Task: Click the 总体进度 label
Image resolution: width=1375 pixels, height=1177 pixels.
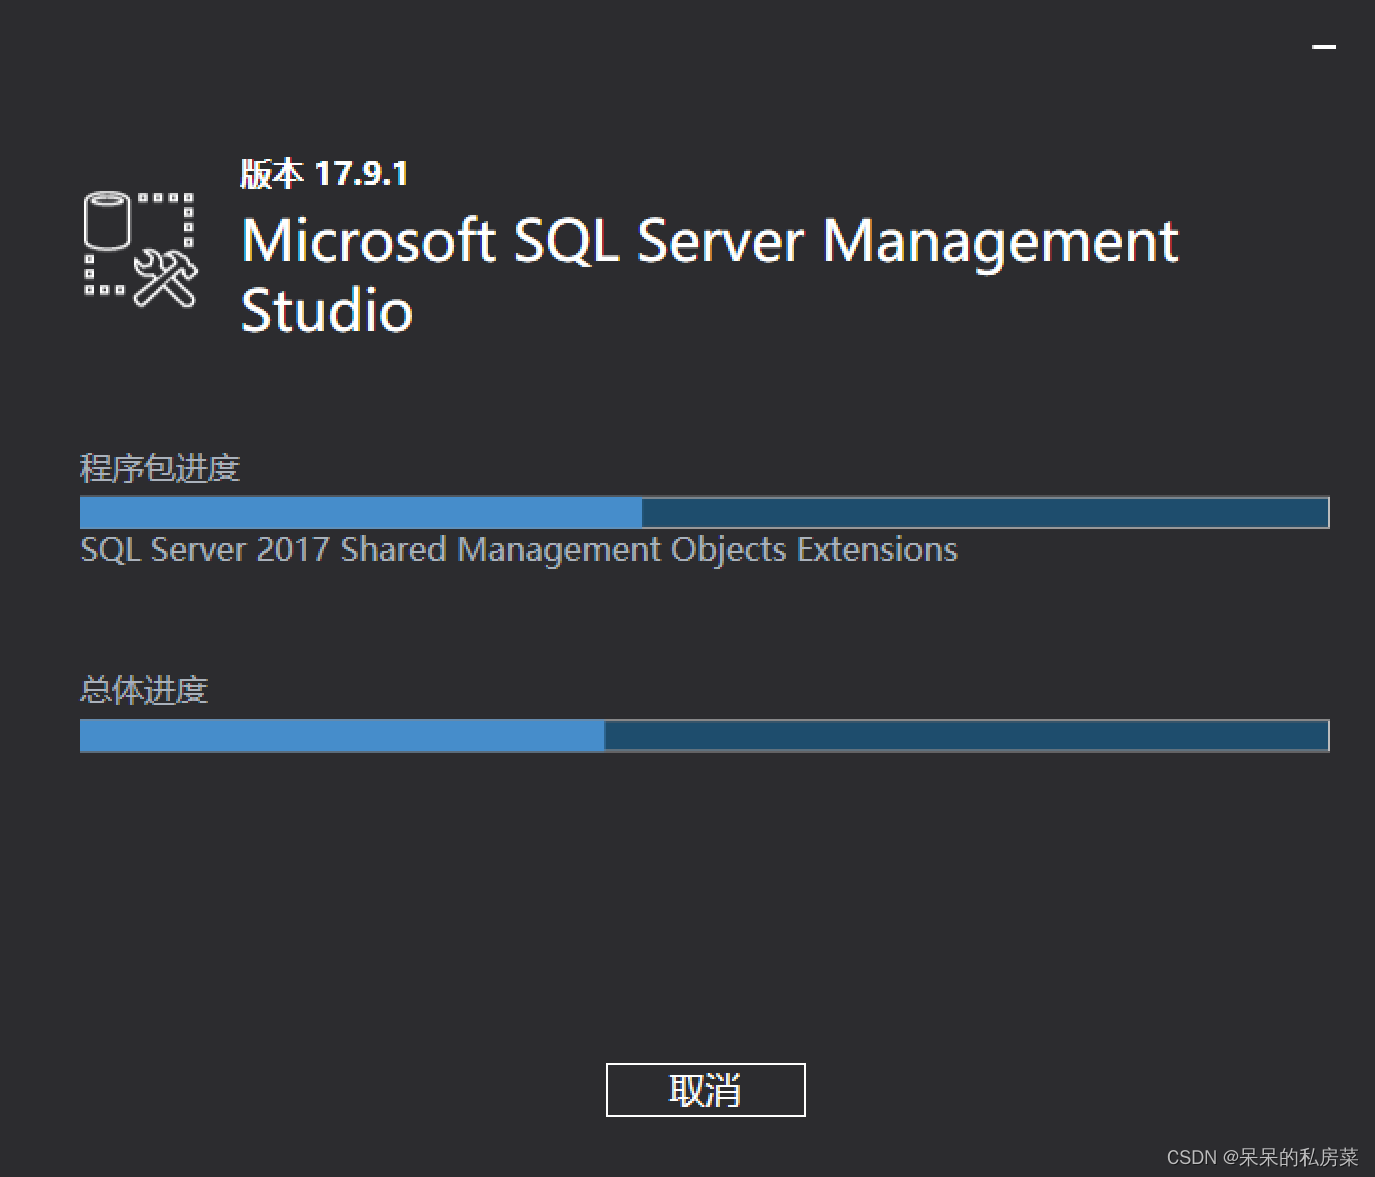Action: pyautogui.click(x=144, y=690)
